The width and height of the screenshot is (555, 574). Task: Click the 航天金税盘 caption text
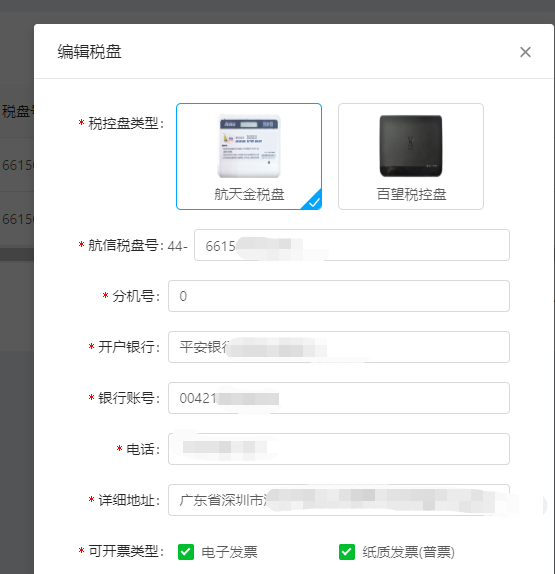[249, 194]
